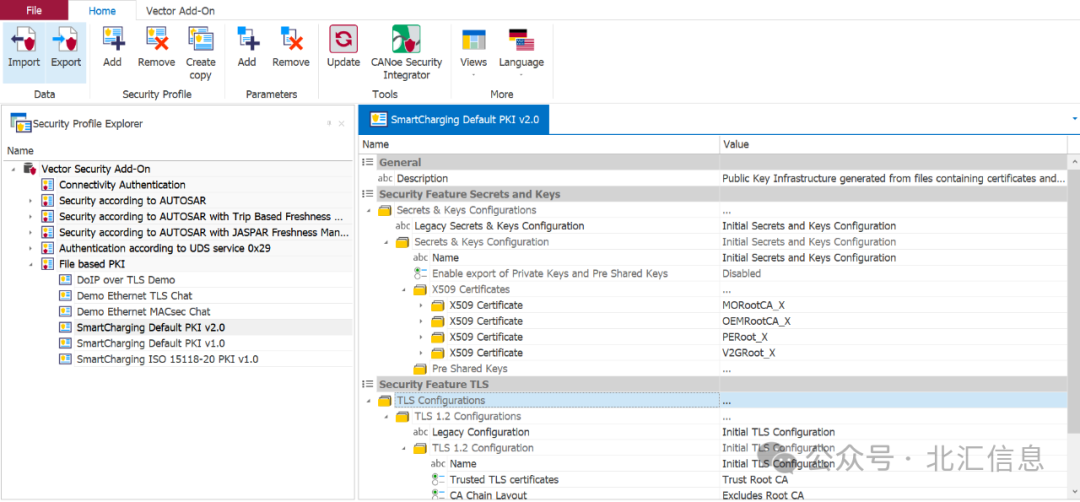Select SmartCharging ISO 15118-20 PKI v1.0
This screenshot has width=1080, height=502.
pos(167,359)
